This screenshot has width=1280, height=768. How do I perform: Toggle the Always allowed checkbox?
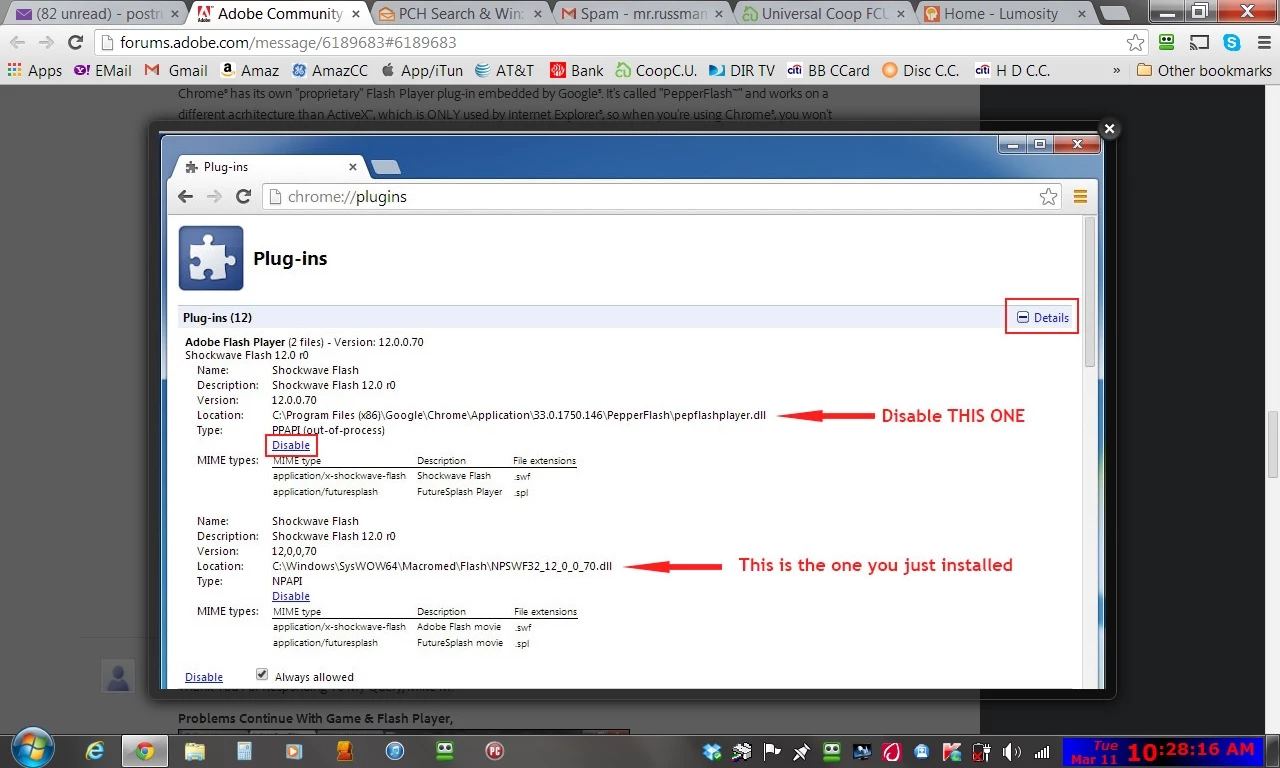tap(262, 675)
